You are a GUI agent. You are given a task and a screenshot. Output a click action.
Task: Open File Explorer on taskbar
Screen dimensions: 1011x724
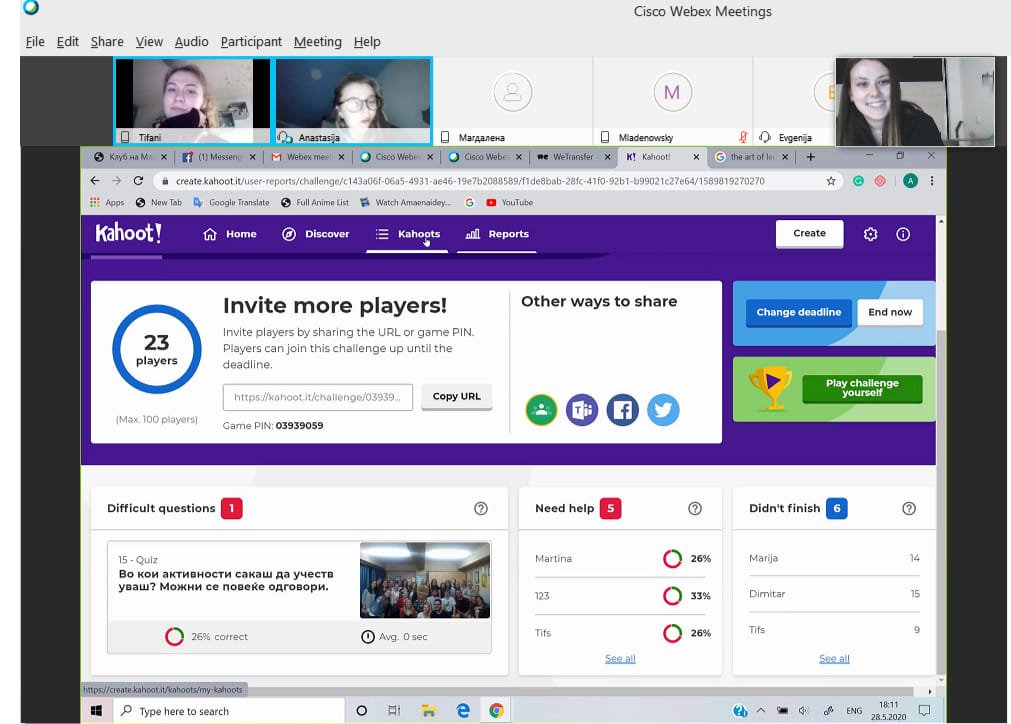[428, 710]
